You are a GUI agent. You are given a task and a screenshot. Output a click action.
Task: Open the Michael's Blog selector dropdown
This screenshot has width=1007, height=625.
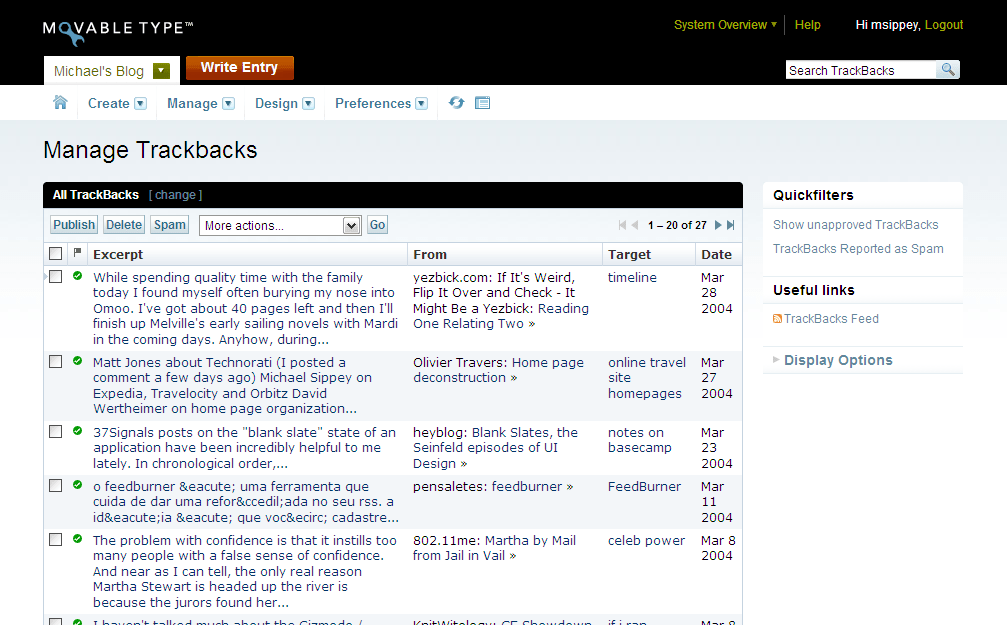click(161, 71)
